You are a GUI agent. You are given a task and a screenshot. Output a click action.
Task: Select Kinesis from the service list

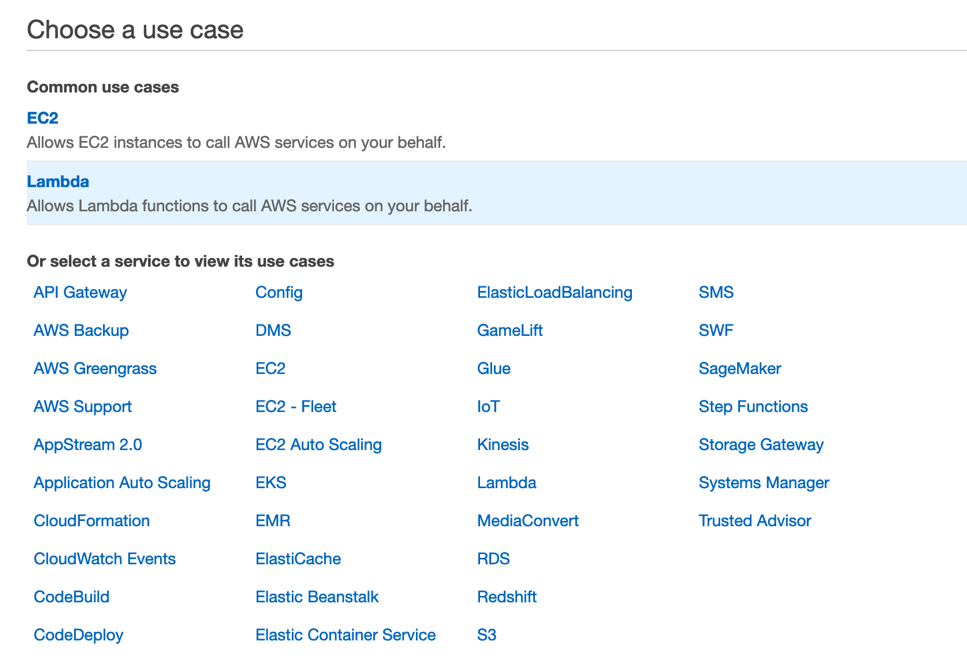click(x=503, y=445)
